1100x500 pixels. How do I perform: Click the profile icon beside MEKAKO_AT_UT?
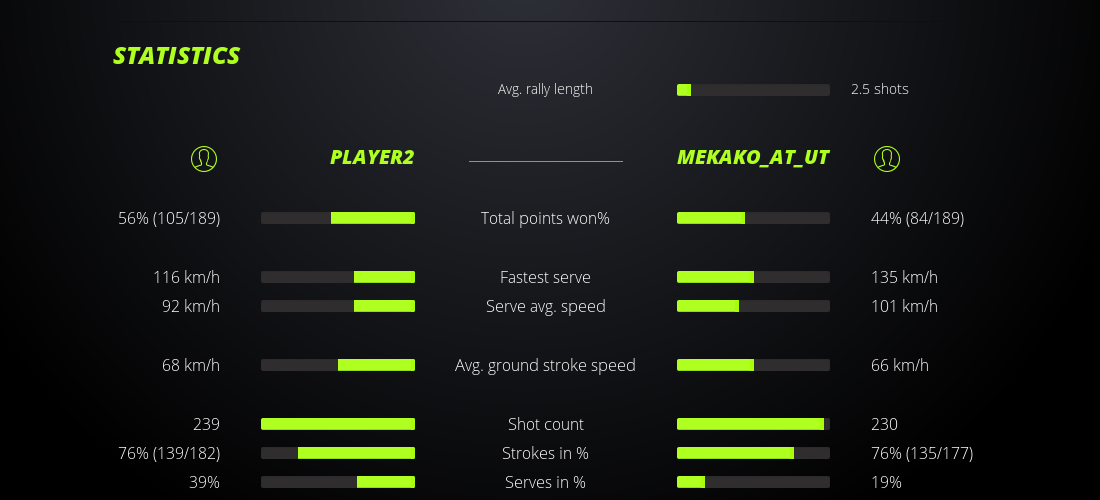pyautogui.click(x=886, y=158)
